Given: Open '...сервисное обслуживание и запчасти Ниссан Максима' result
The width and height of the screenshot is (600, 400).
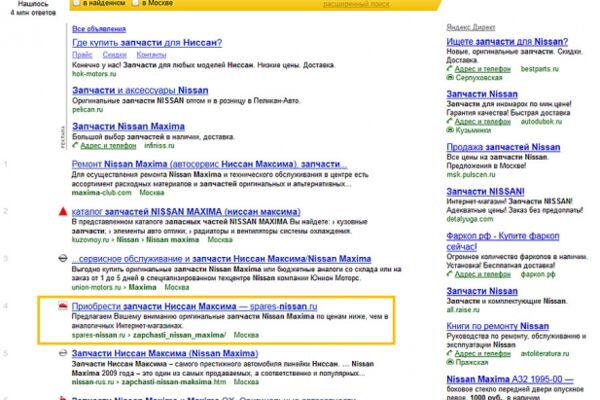Looking at the screenshot, I should point(221,259).
